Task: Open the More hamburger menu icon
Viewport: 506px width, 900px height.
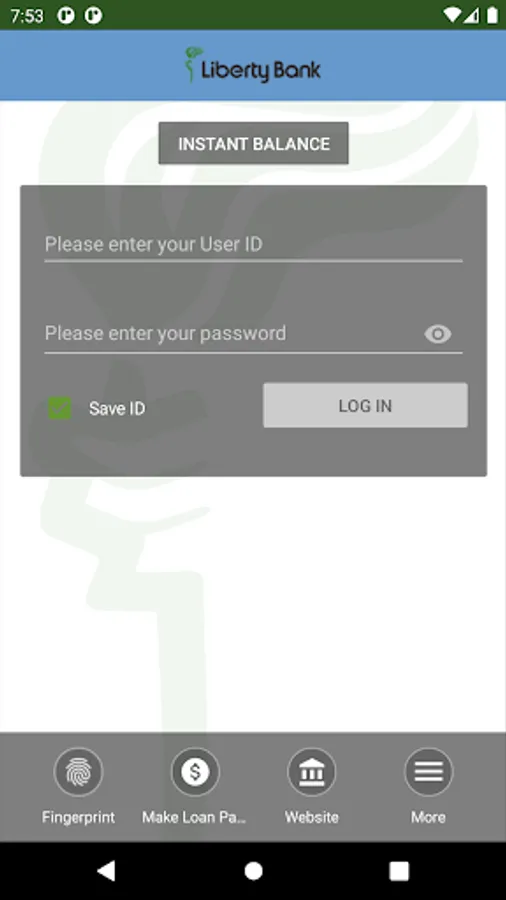Action: pos(429,772)
